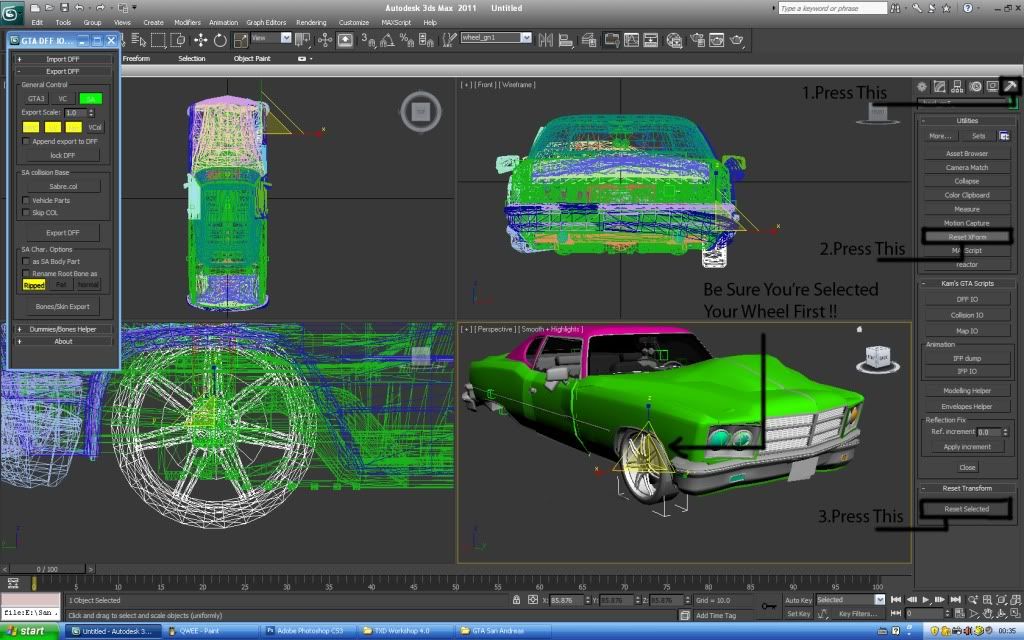The image size is (1024, 640).
Task: Open the Utilities panel hammer tab
Action: pyautogui.click(x=1010, y=86)
